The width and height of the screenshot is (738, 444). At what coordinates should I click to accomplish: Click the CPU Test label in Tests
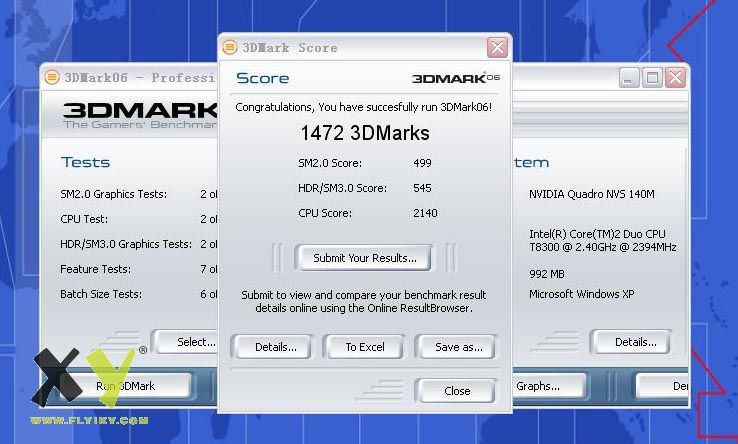84,219
